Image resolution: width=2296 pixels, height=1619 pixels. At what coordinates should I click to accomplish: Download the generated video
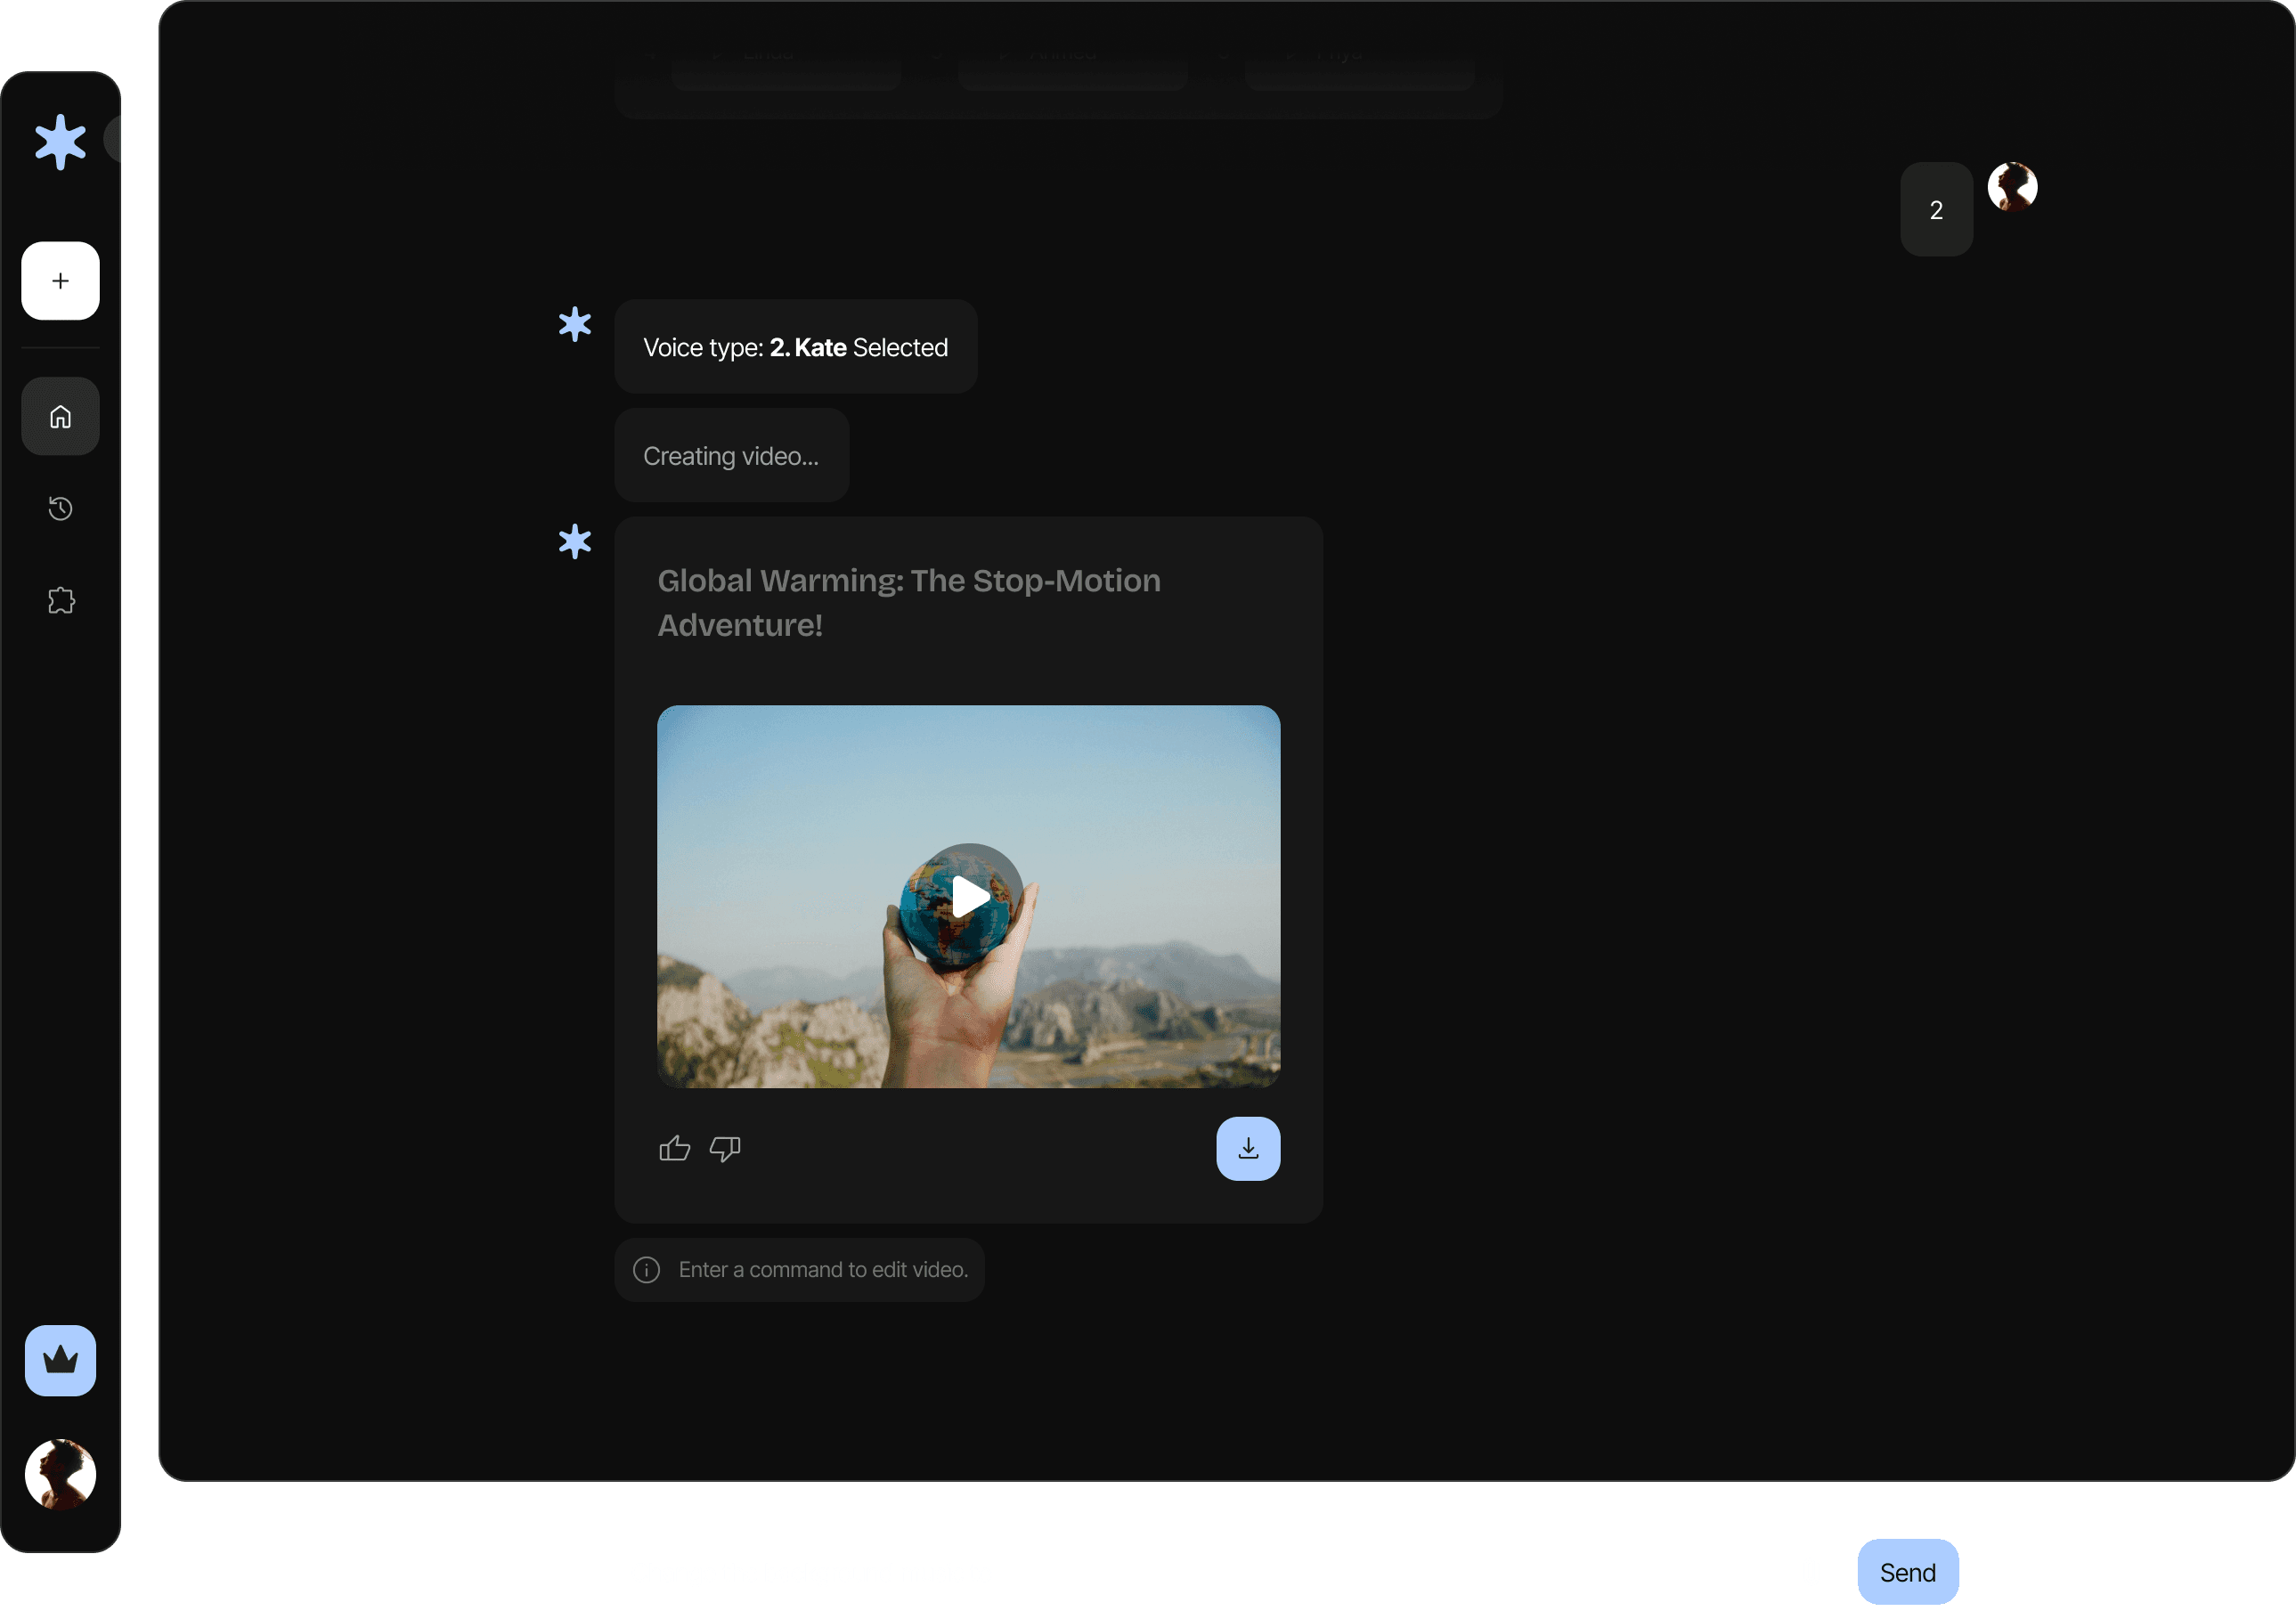point(1247,1148)
